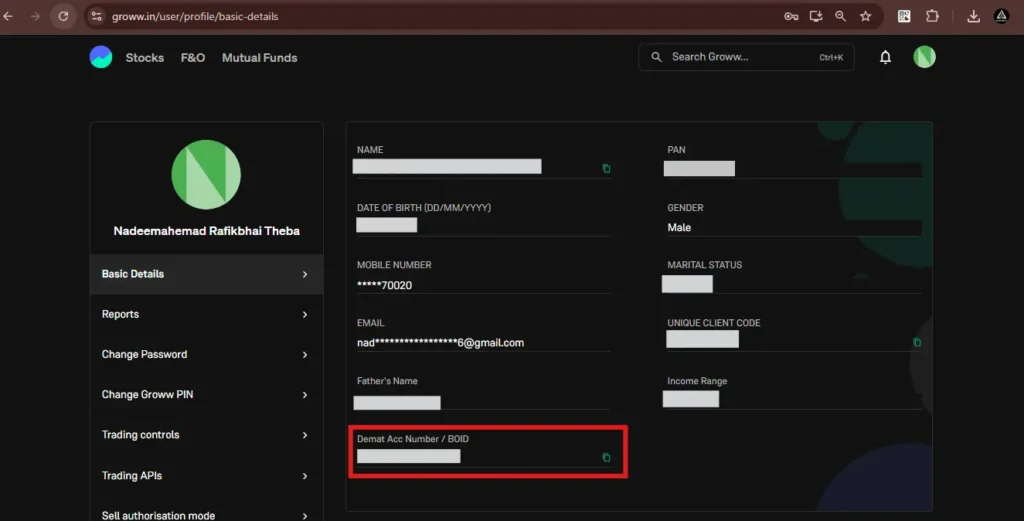Click MARITAL STATUS label

705,265
